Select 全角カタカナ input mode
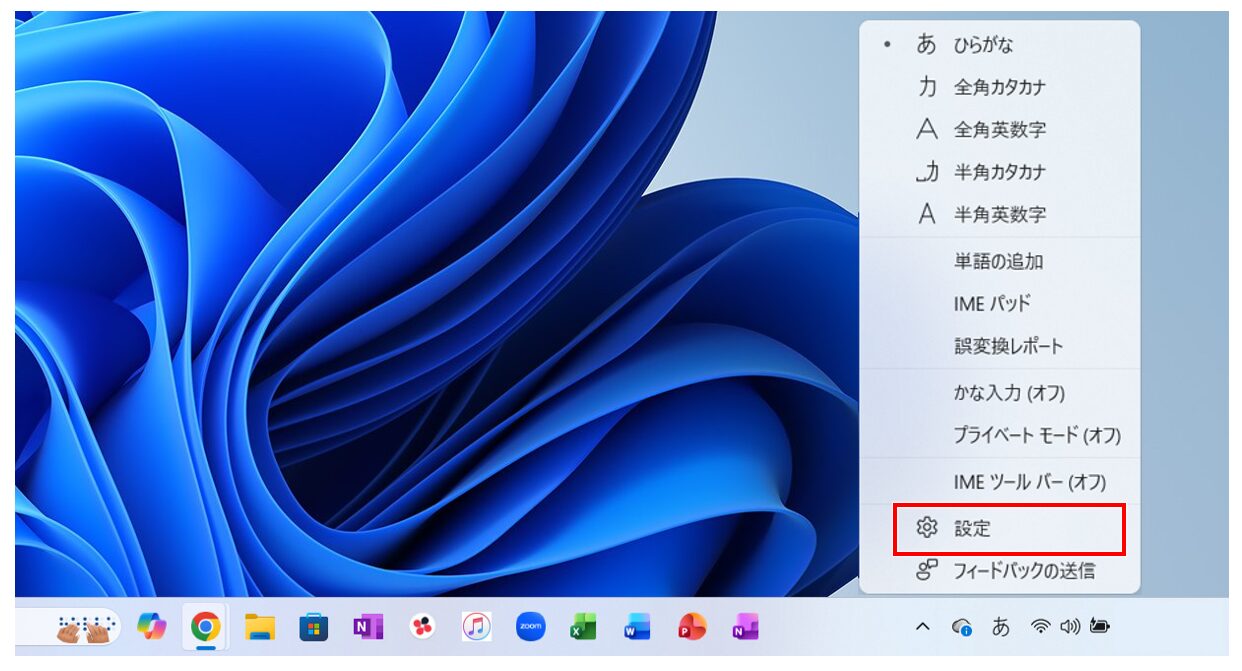The image size is (1242, 671). click(x=999, y=88)
